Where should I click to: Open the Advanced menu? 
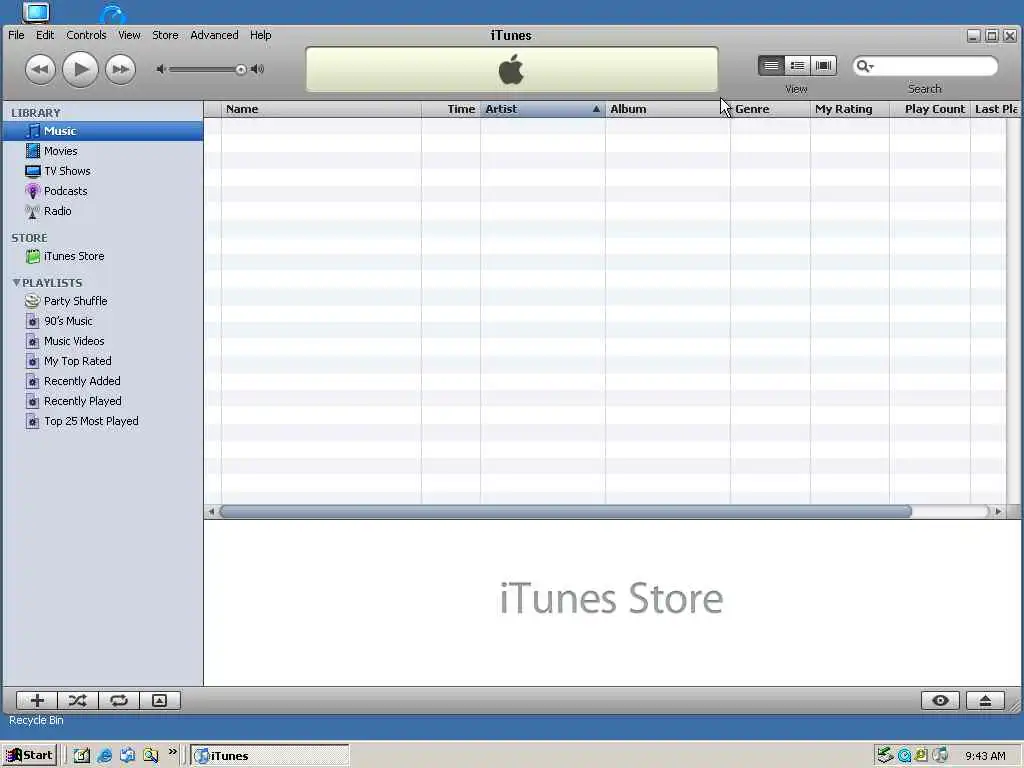[x=214, y=35]
